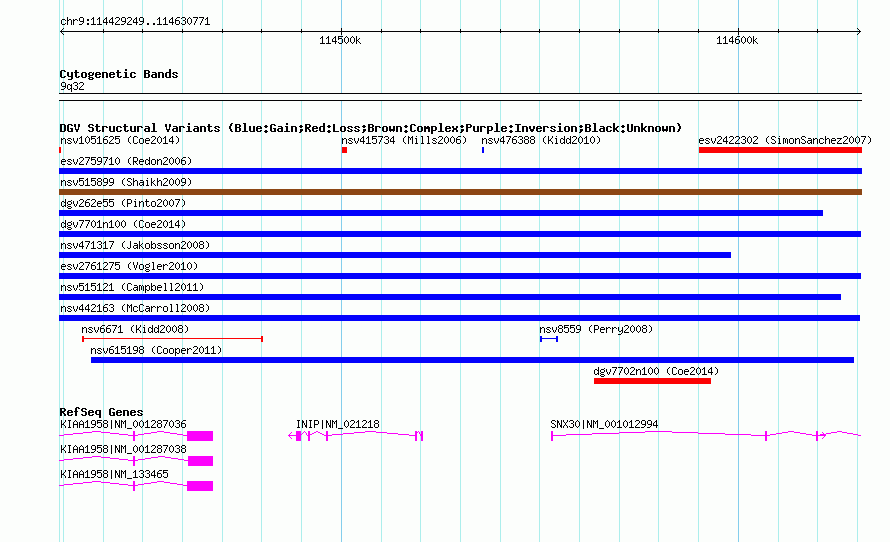Click the red dgv7702n100 (Coe2014) loss bar
Image resolution: width=890 pixels, height=542 pixels.
click(652, 381)
